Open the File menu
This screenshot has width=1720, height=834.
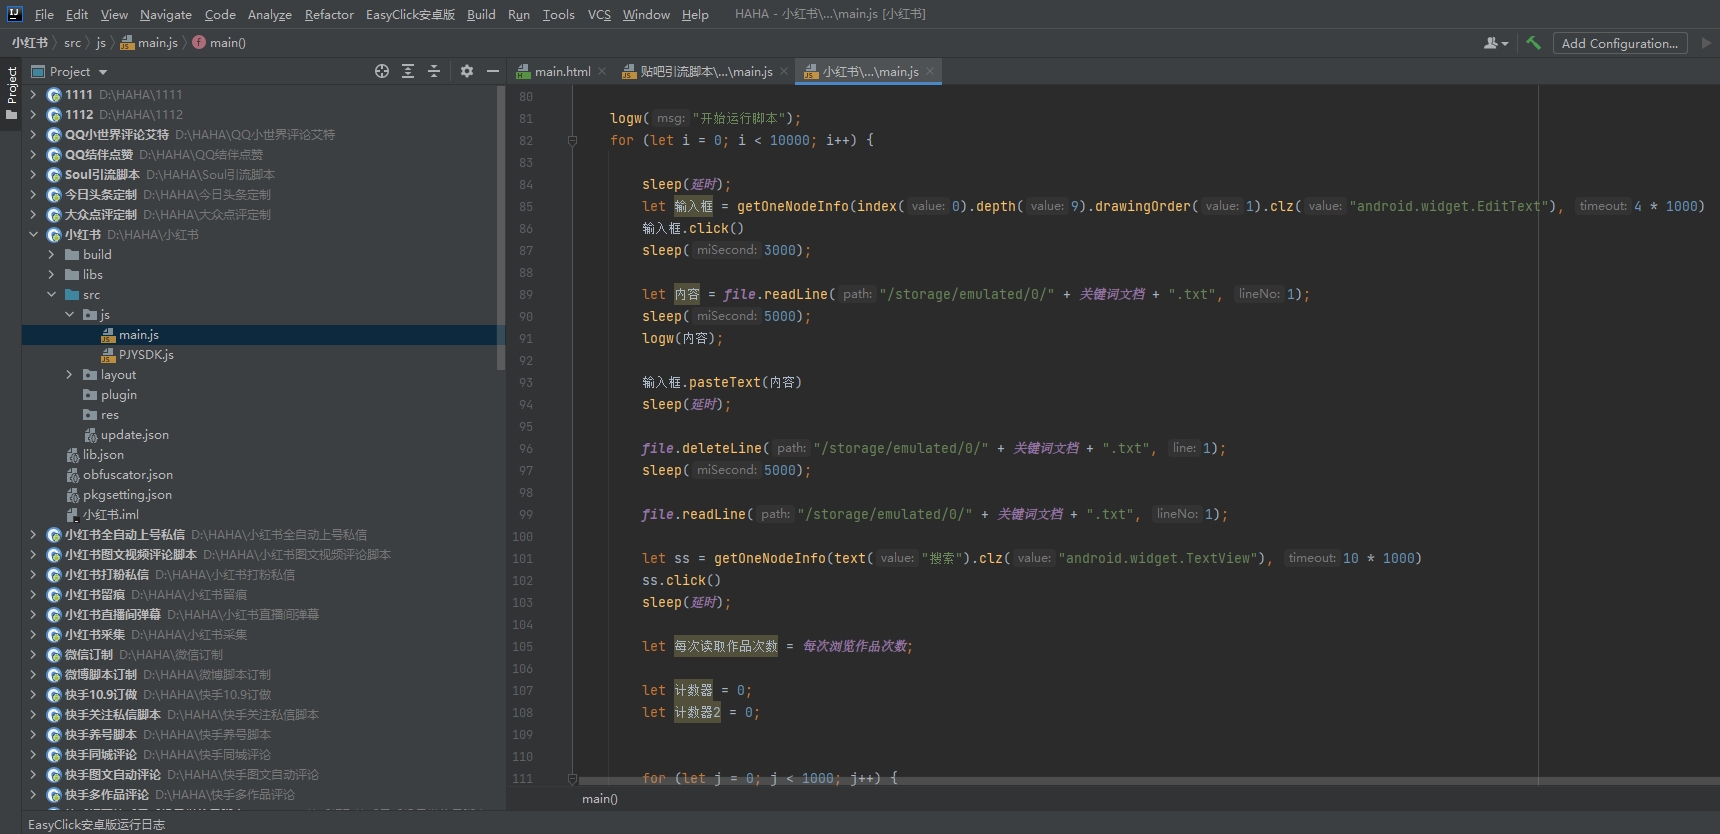(44, 14)
